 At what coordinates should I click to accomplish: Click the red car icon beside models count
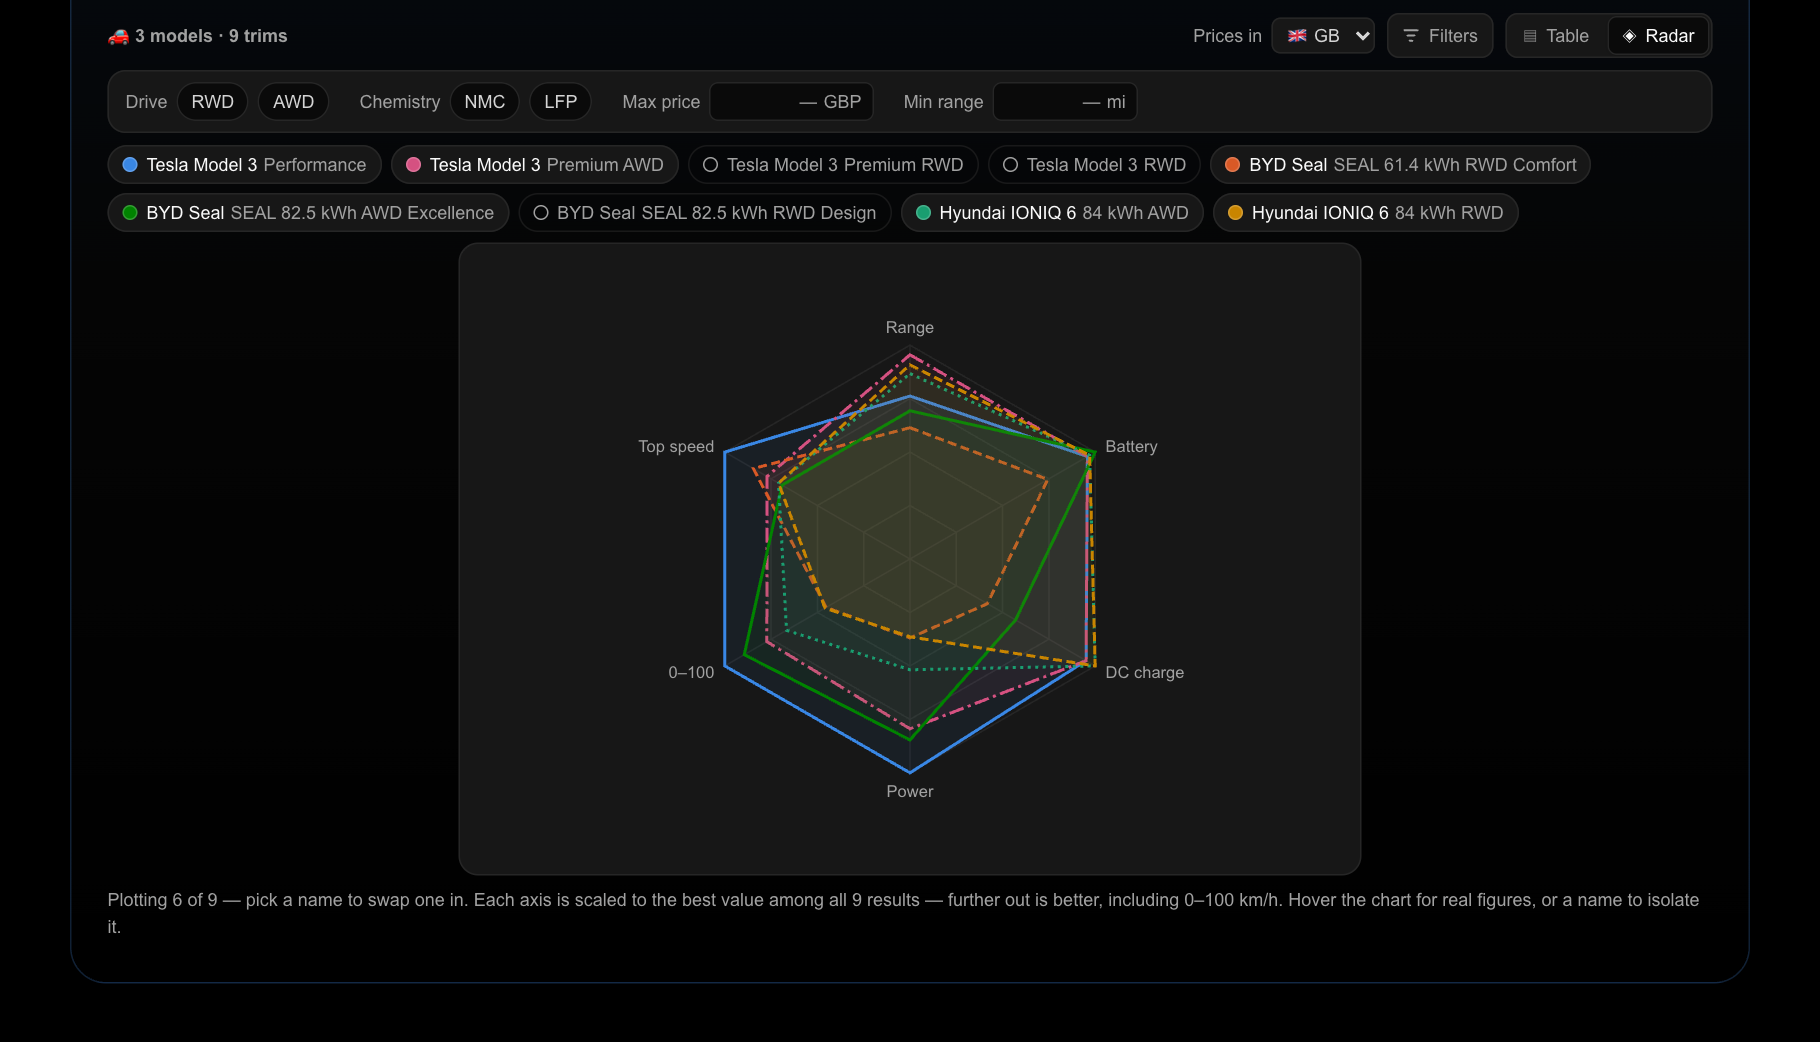(x=118, y=36)
